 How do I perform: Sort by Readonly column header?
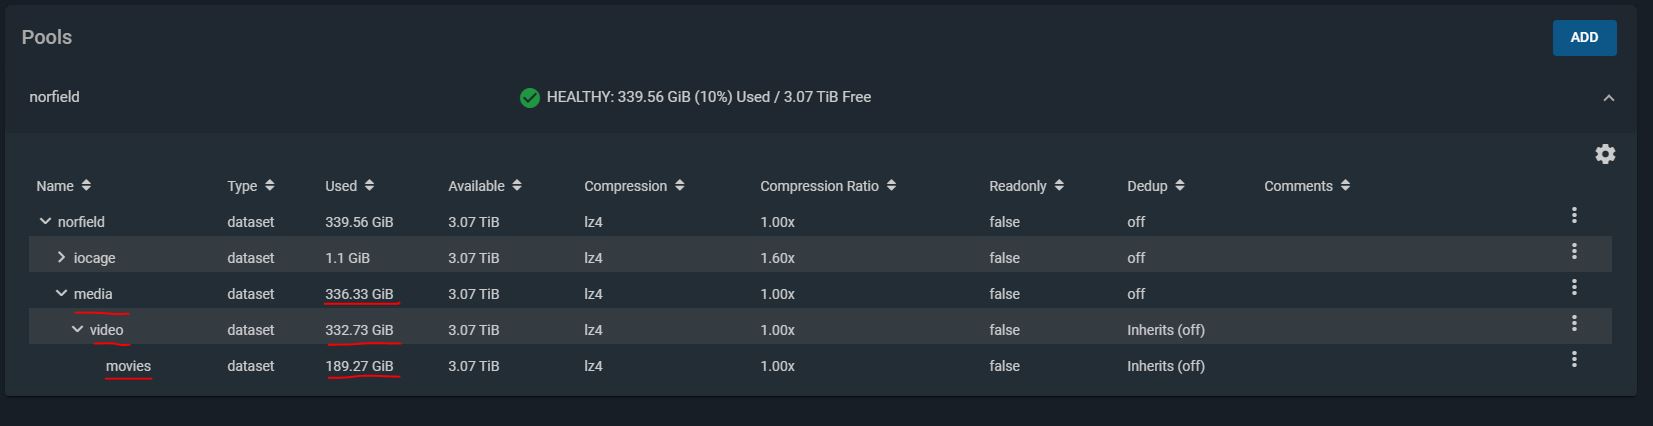(x=1027, y=186)
